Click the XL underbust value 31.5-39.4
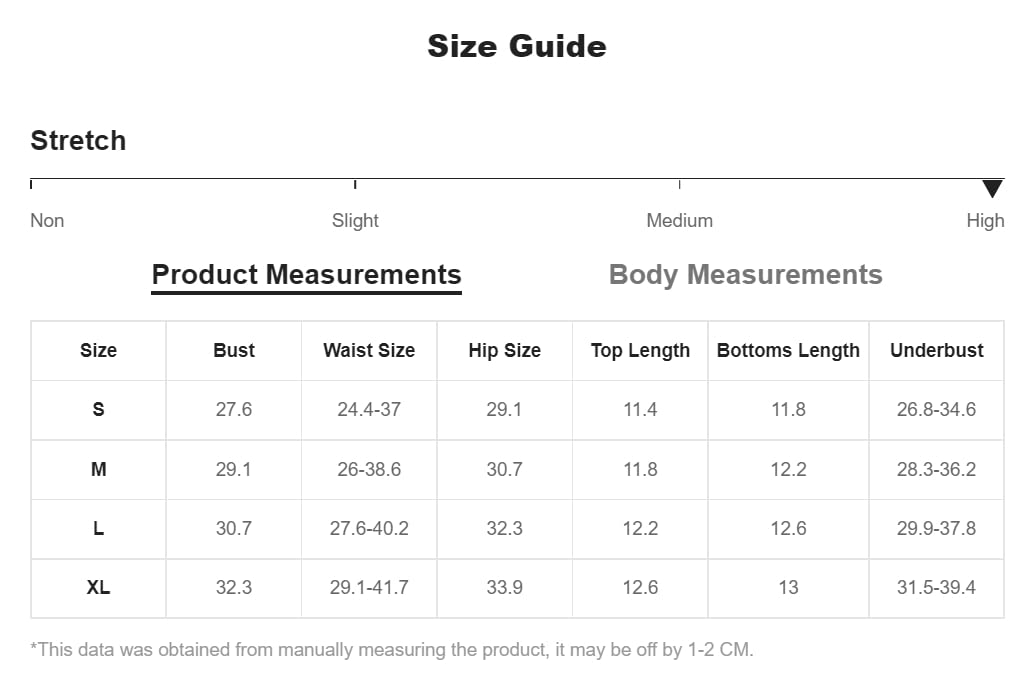Viewport: 1034px width, 693px height. tap(936, 588)
